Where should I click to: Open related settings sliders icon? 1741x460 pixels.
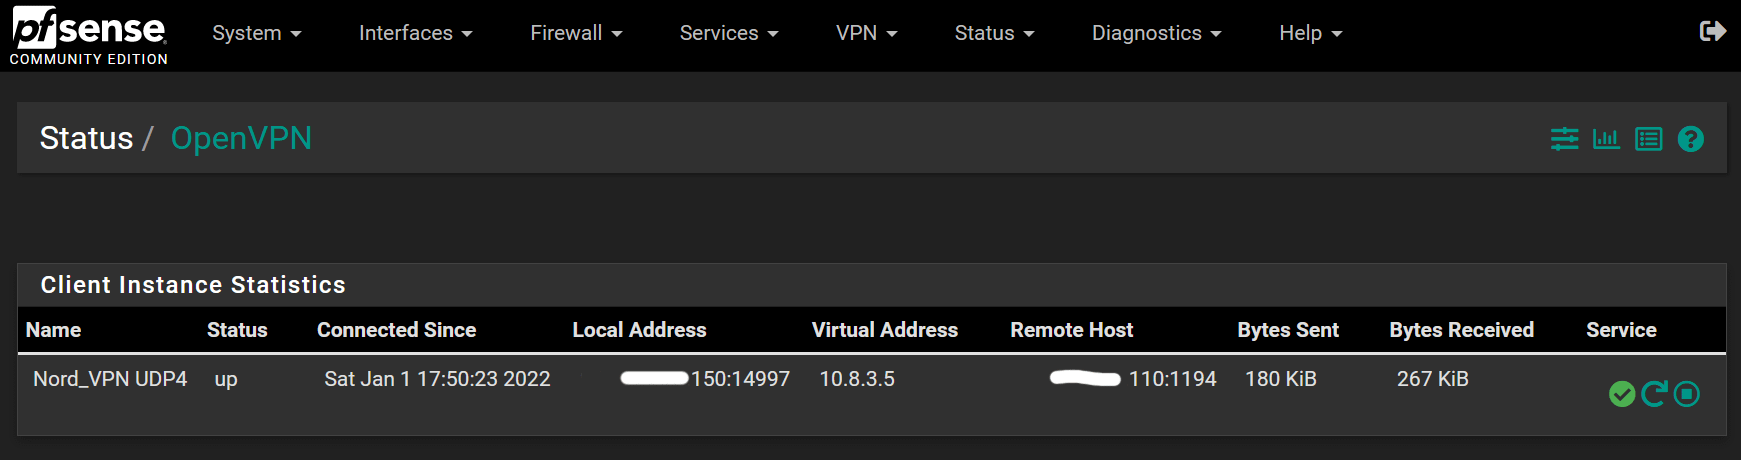(x=1564, y=139)
